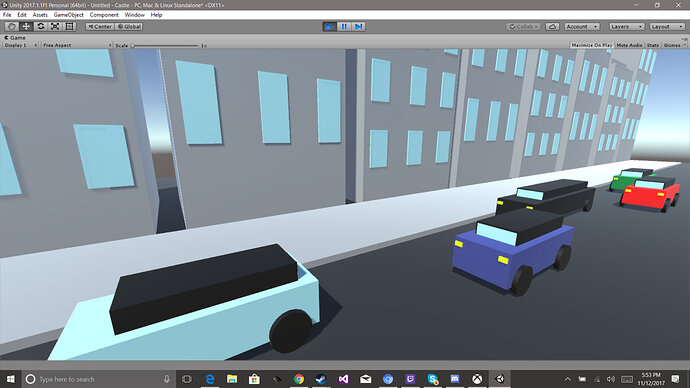Select the Scale tool
Image resolution: width=690 pixels, height=388 pixels.
55,26
